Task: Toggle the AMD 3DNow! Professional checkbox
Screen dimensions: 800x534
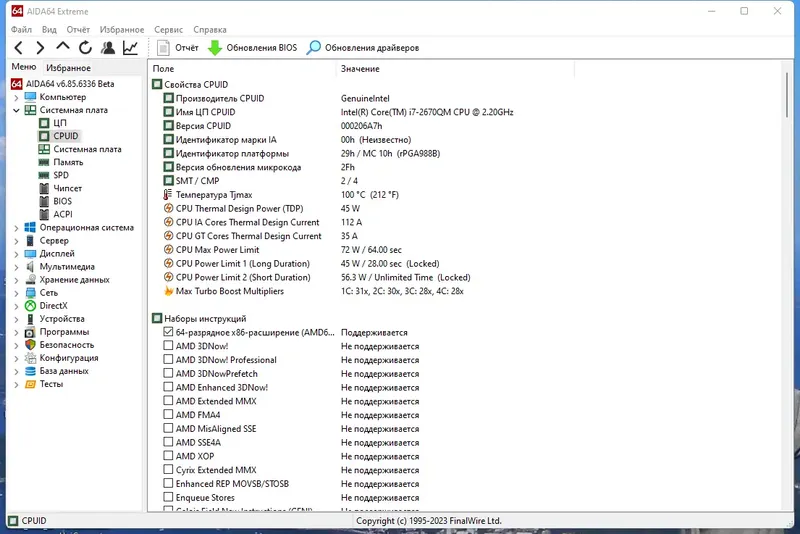Action: (x=168, y=360)
